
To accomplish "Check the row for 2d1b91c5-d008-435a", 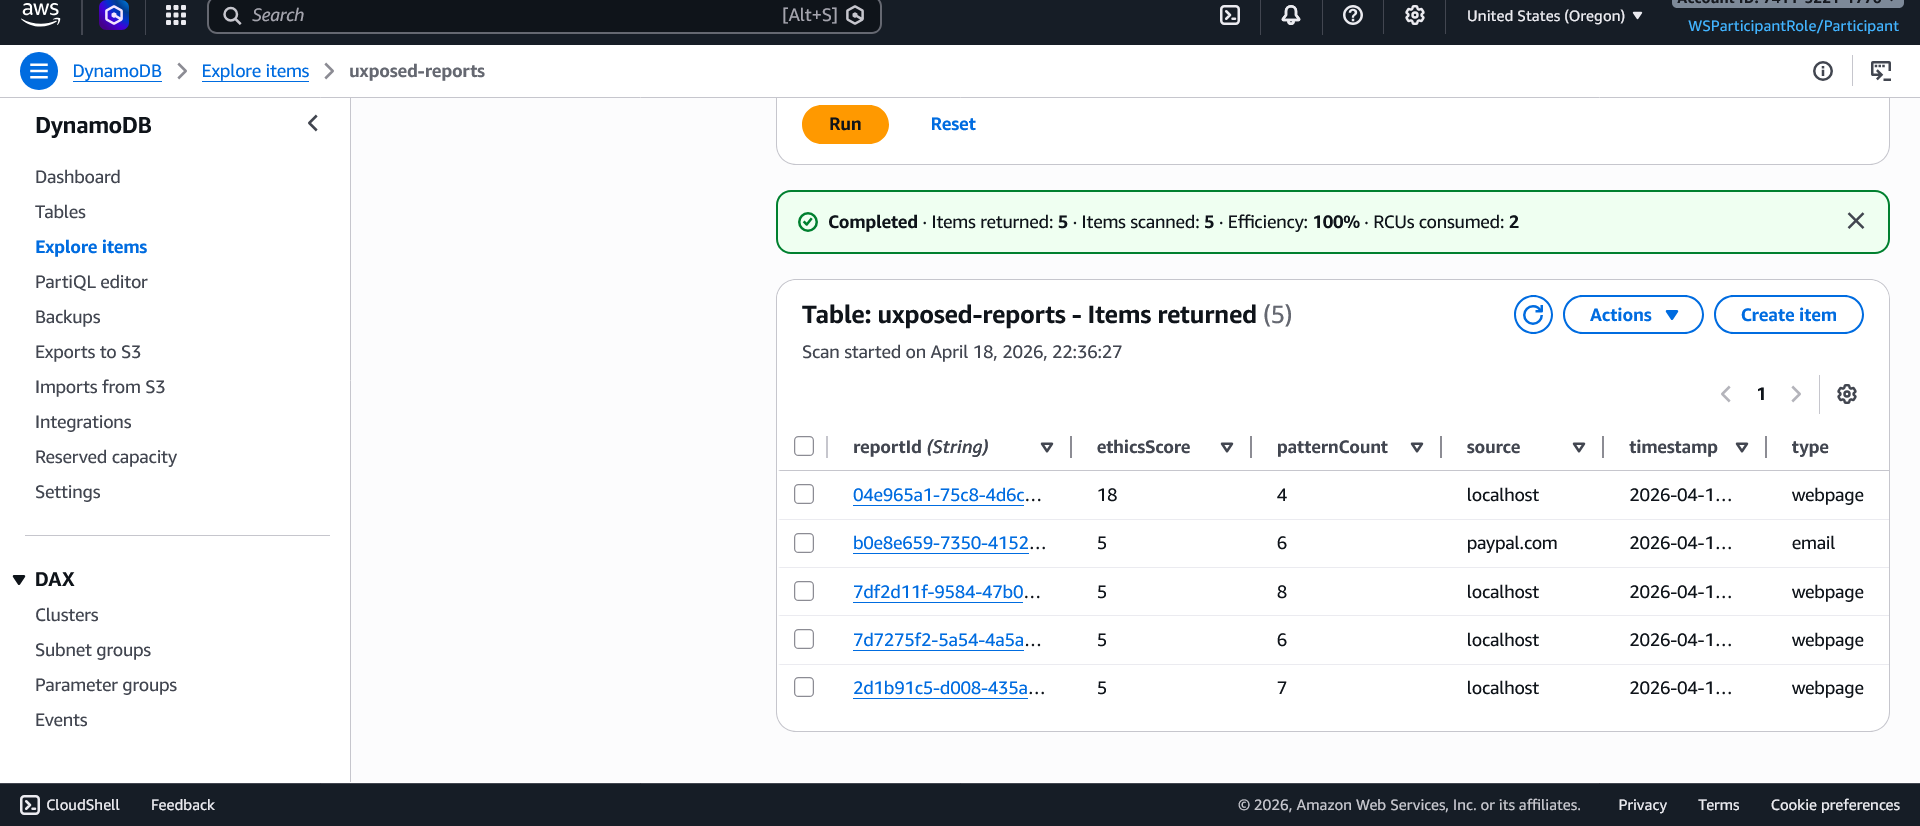I will [804, 687].
